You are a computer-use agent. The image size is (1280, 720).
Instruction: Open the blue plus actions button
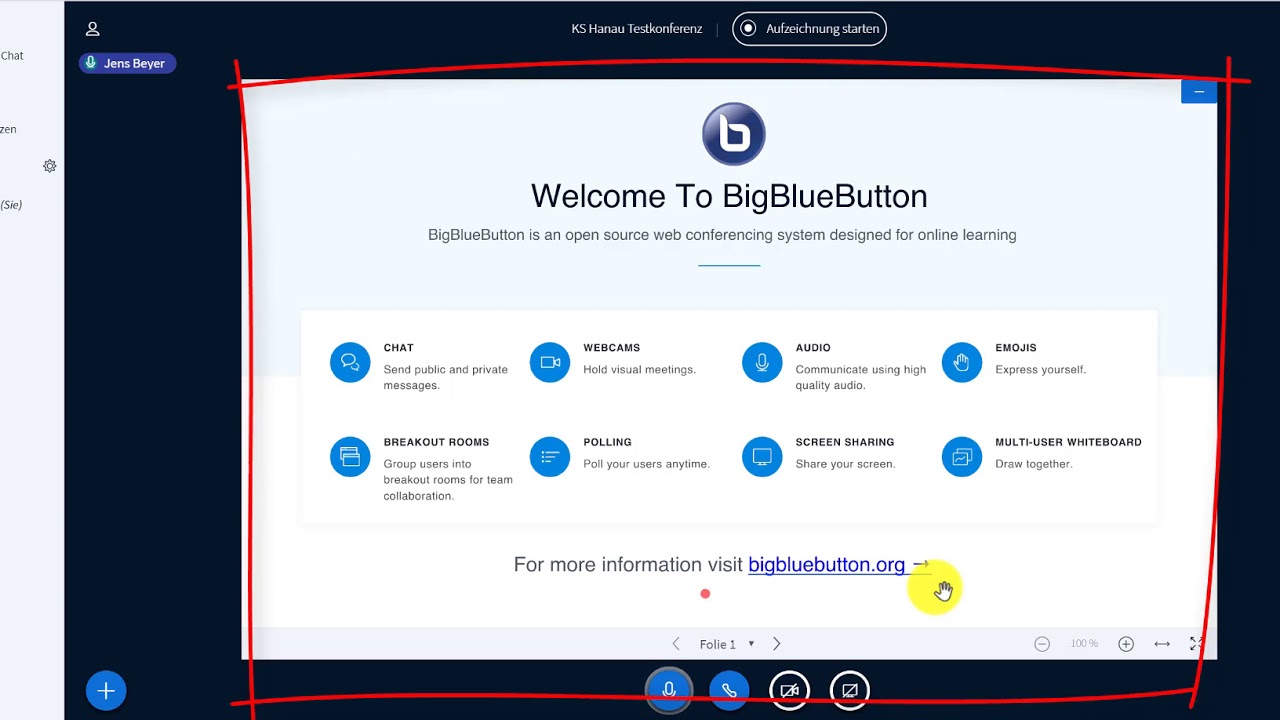point(106,691)
